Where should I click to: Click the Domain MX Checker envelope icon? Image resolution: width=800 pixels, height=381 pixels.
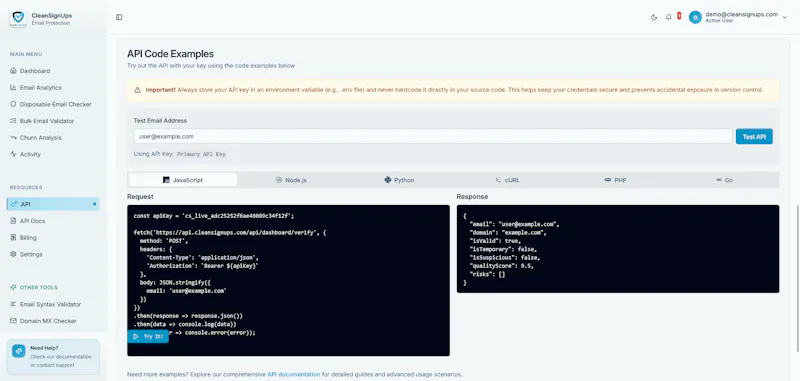coord(13,321)
